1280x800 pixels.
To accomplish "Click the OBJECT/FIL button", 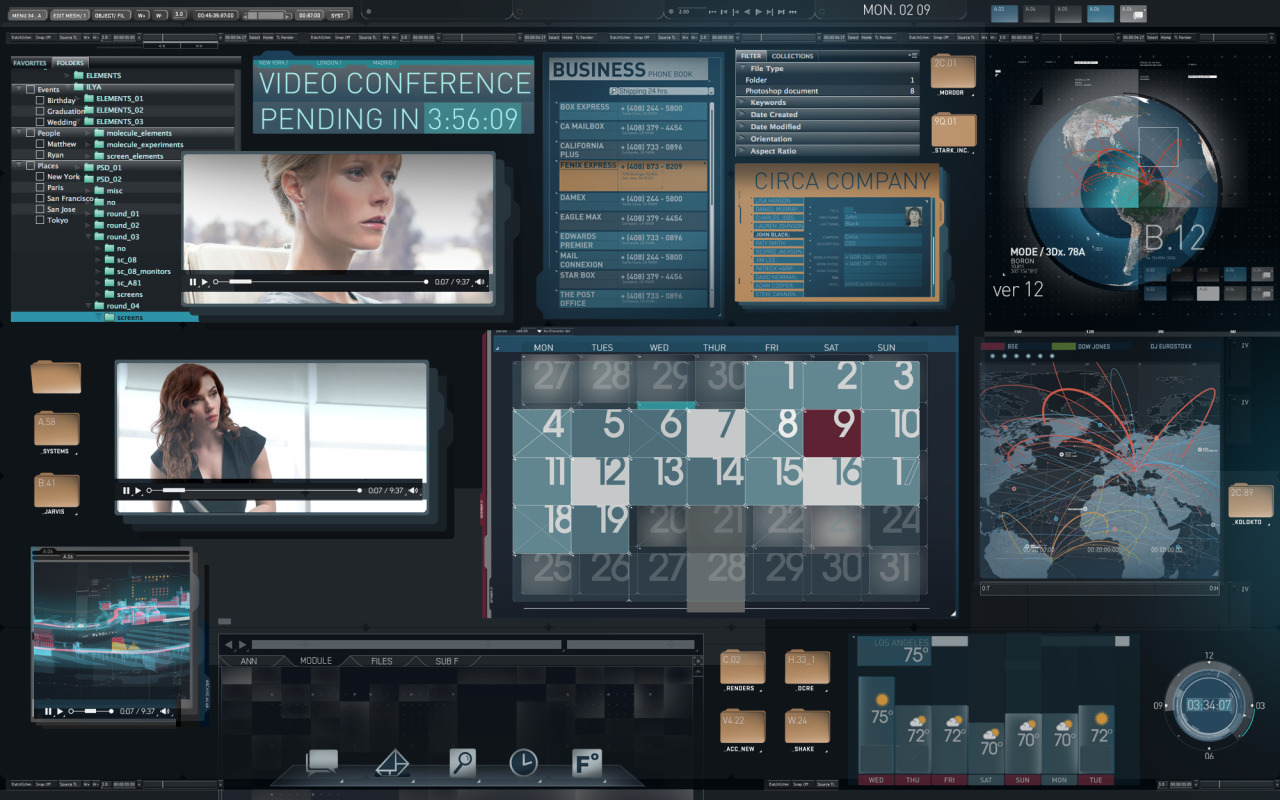I will pos(111,15).
